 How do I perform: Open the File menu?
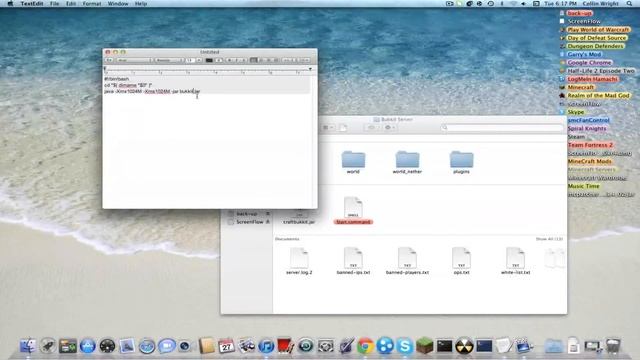point(54,4)
